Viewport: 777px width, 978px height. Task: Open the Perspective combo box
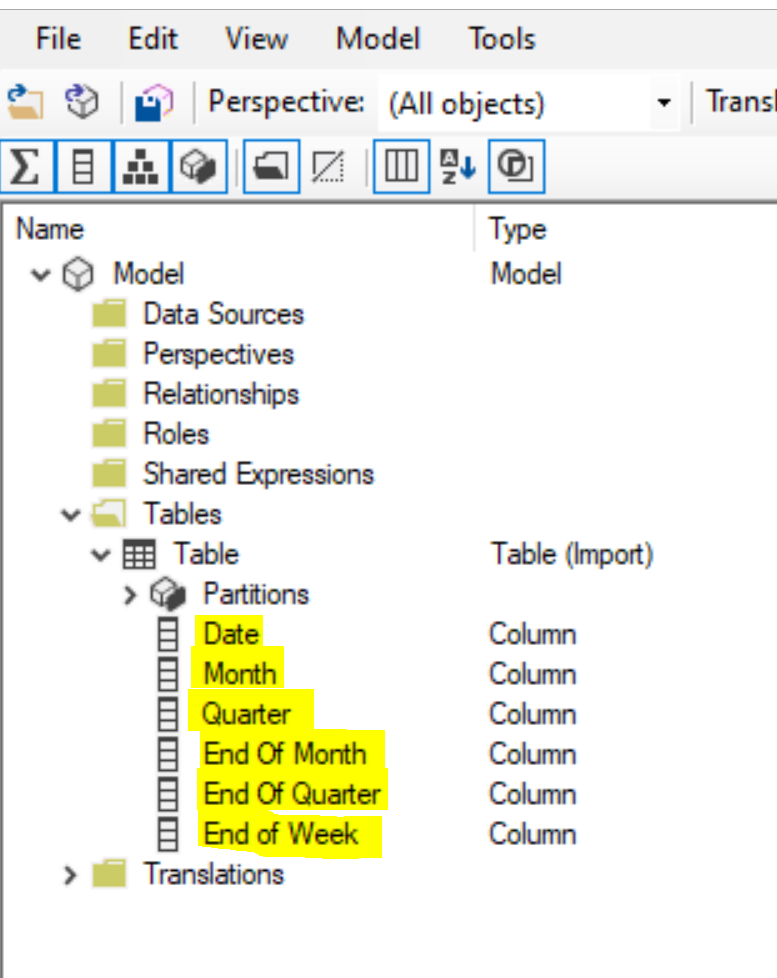pos(528,103)
